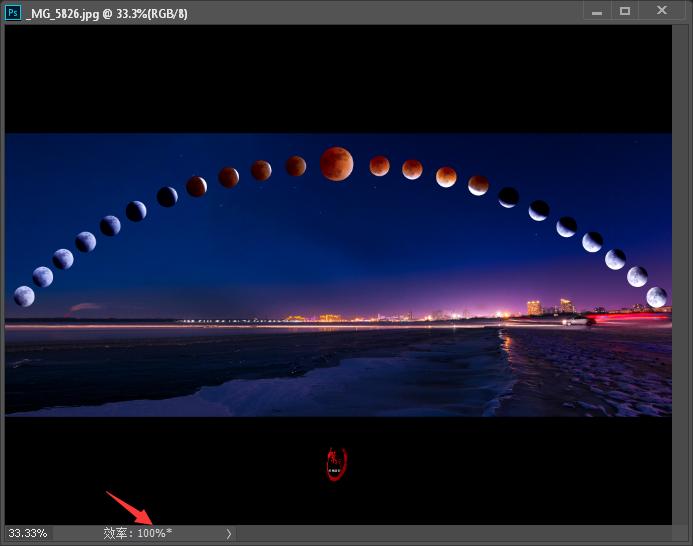Click the window resize corner at bottom right
Screen dimensions: 693x546
coord(683,535)
